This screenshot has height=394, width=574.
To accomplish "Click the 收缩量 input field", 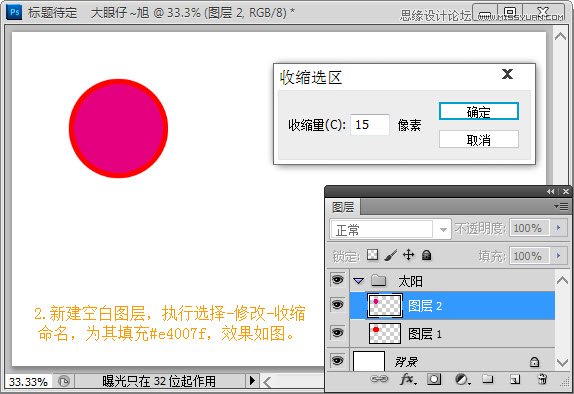I will click(x=370, y=124).
